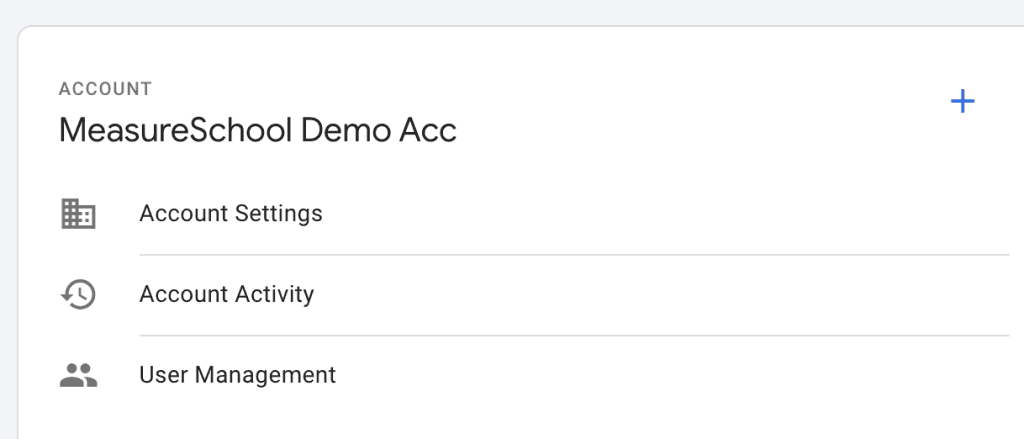
Task: Open the Account Settings menu item
Action: tap(231, 213)
